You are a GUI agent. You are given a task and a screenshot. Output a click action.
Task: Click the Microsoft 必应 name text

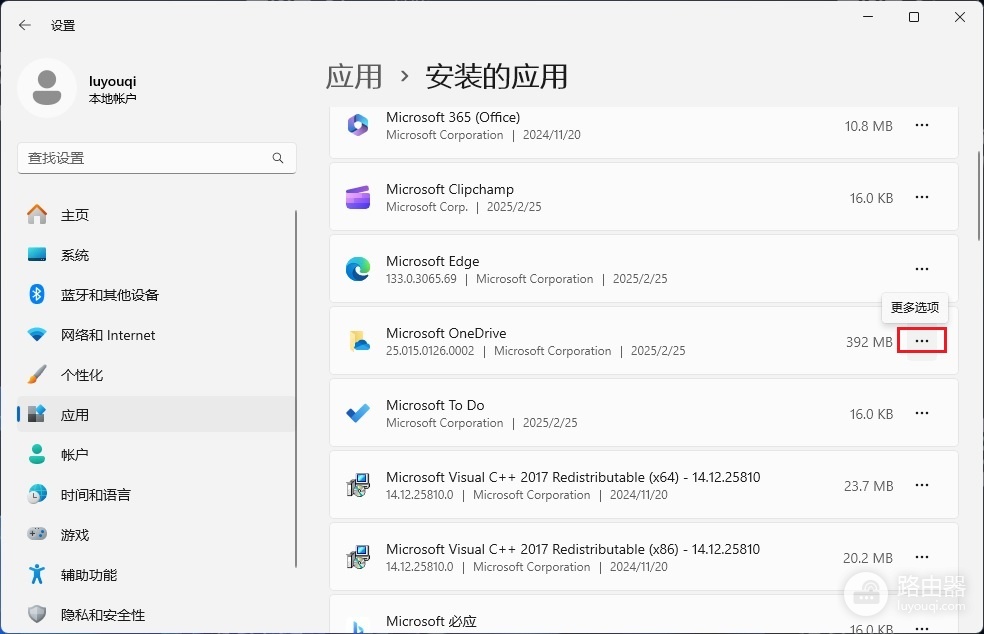click(x=431, y=621)
